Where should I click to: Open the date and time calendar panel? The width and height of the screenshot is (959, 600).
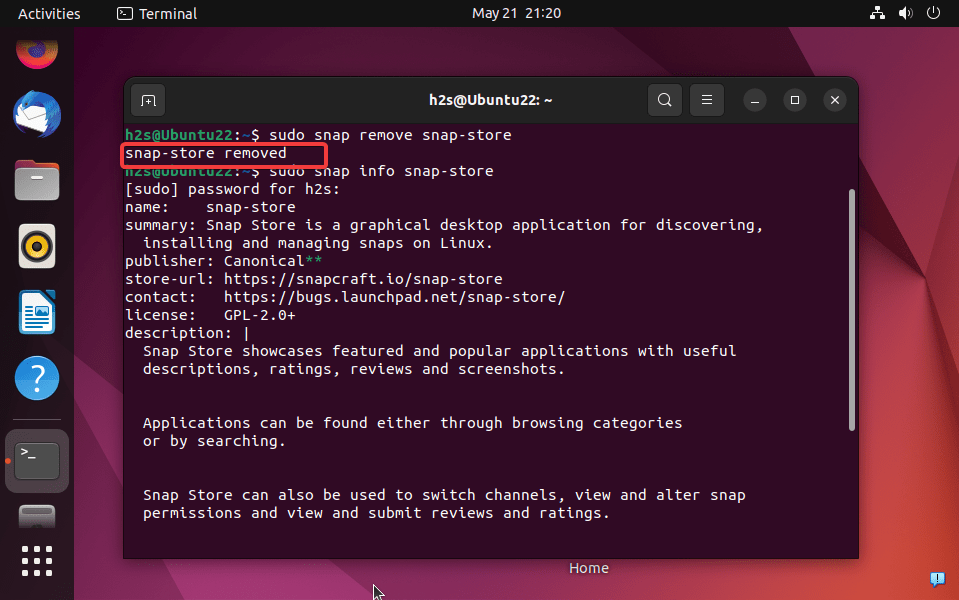(516, 13)
